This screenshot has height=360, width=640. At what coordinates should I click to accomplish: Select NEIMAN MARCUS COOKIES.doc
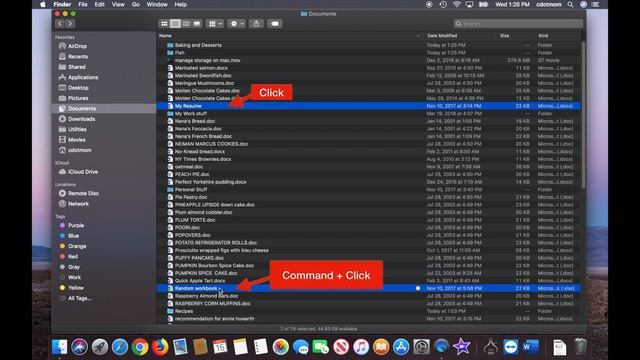368,144
